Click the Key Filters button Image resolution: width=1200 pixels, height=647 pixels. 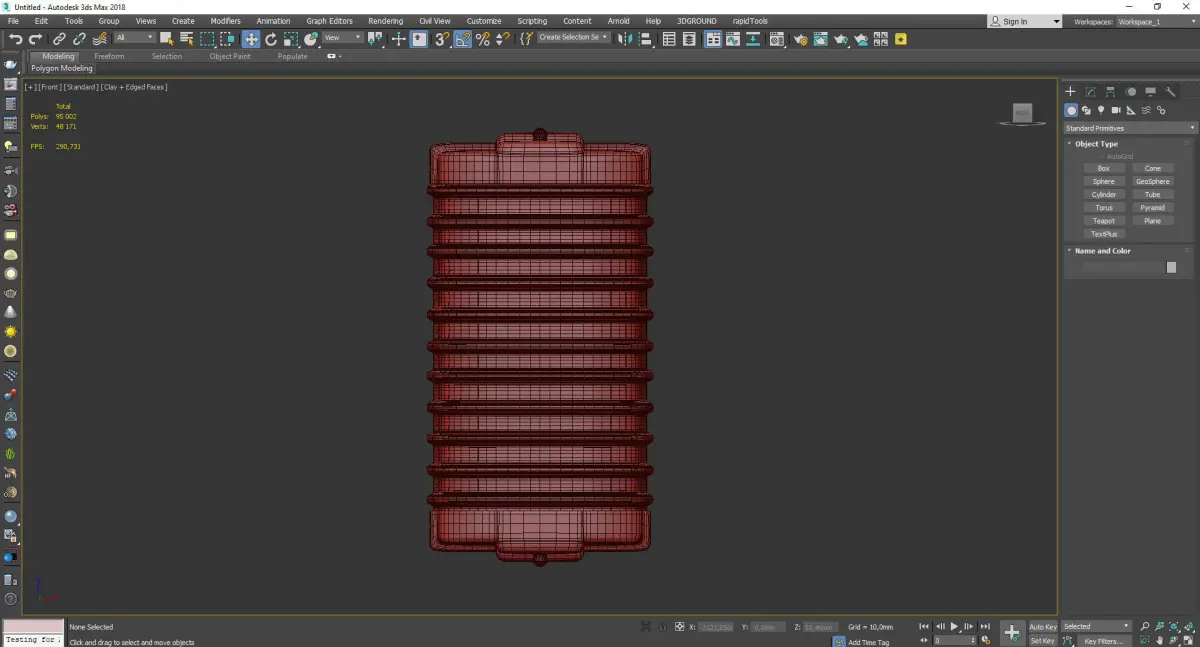click(1103, 641)
